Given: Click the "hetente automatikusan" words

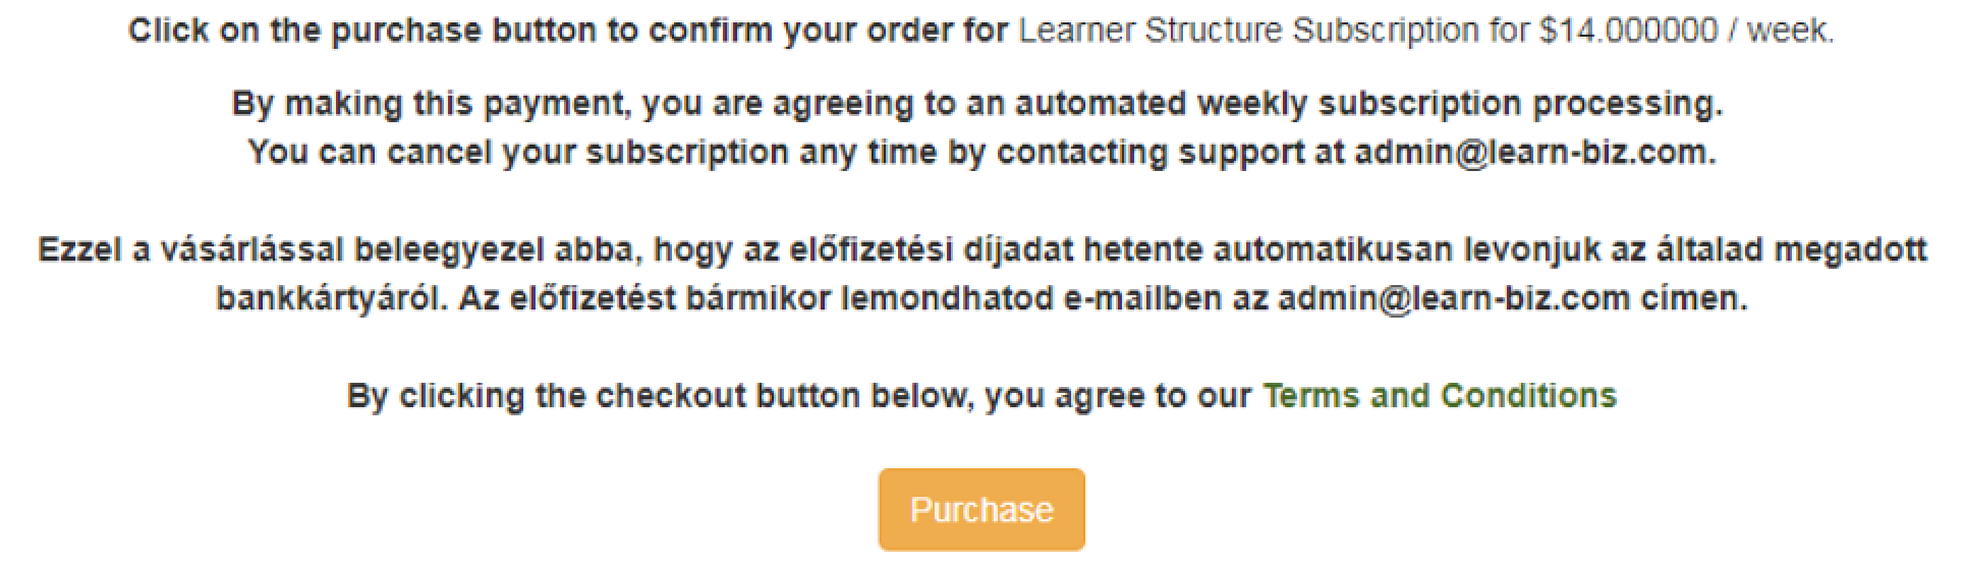Looking at the screenshot, I should point(1268,249).
